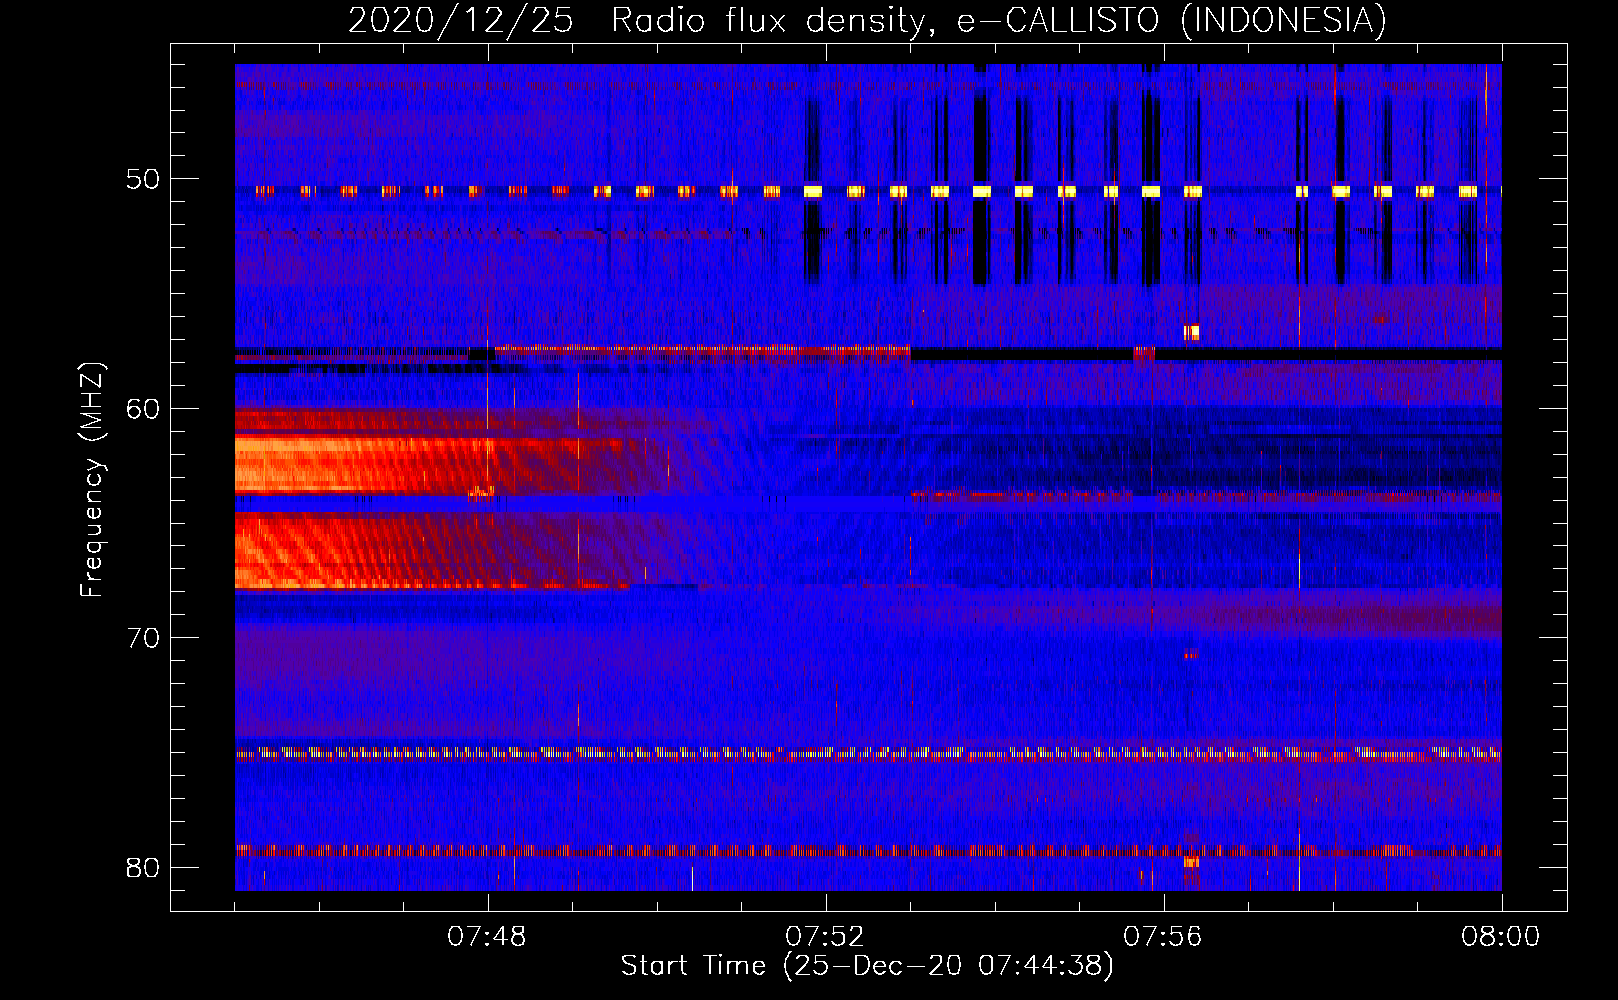The width and height of the screenshot is (1618, 1000).
Task: Click the 07:48 time tick label
Action: tap(487, 937)
